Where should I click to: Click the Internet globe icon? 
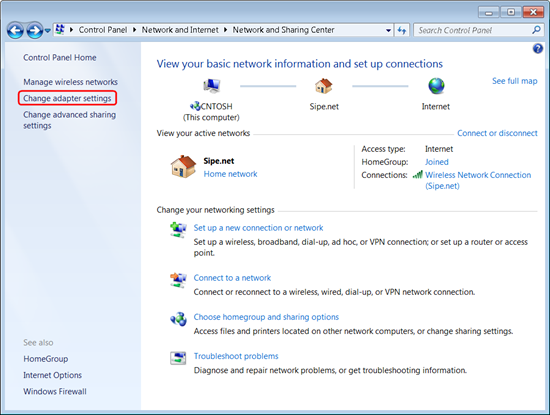436,86
